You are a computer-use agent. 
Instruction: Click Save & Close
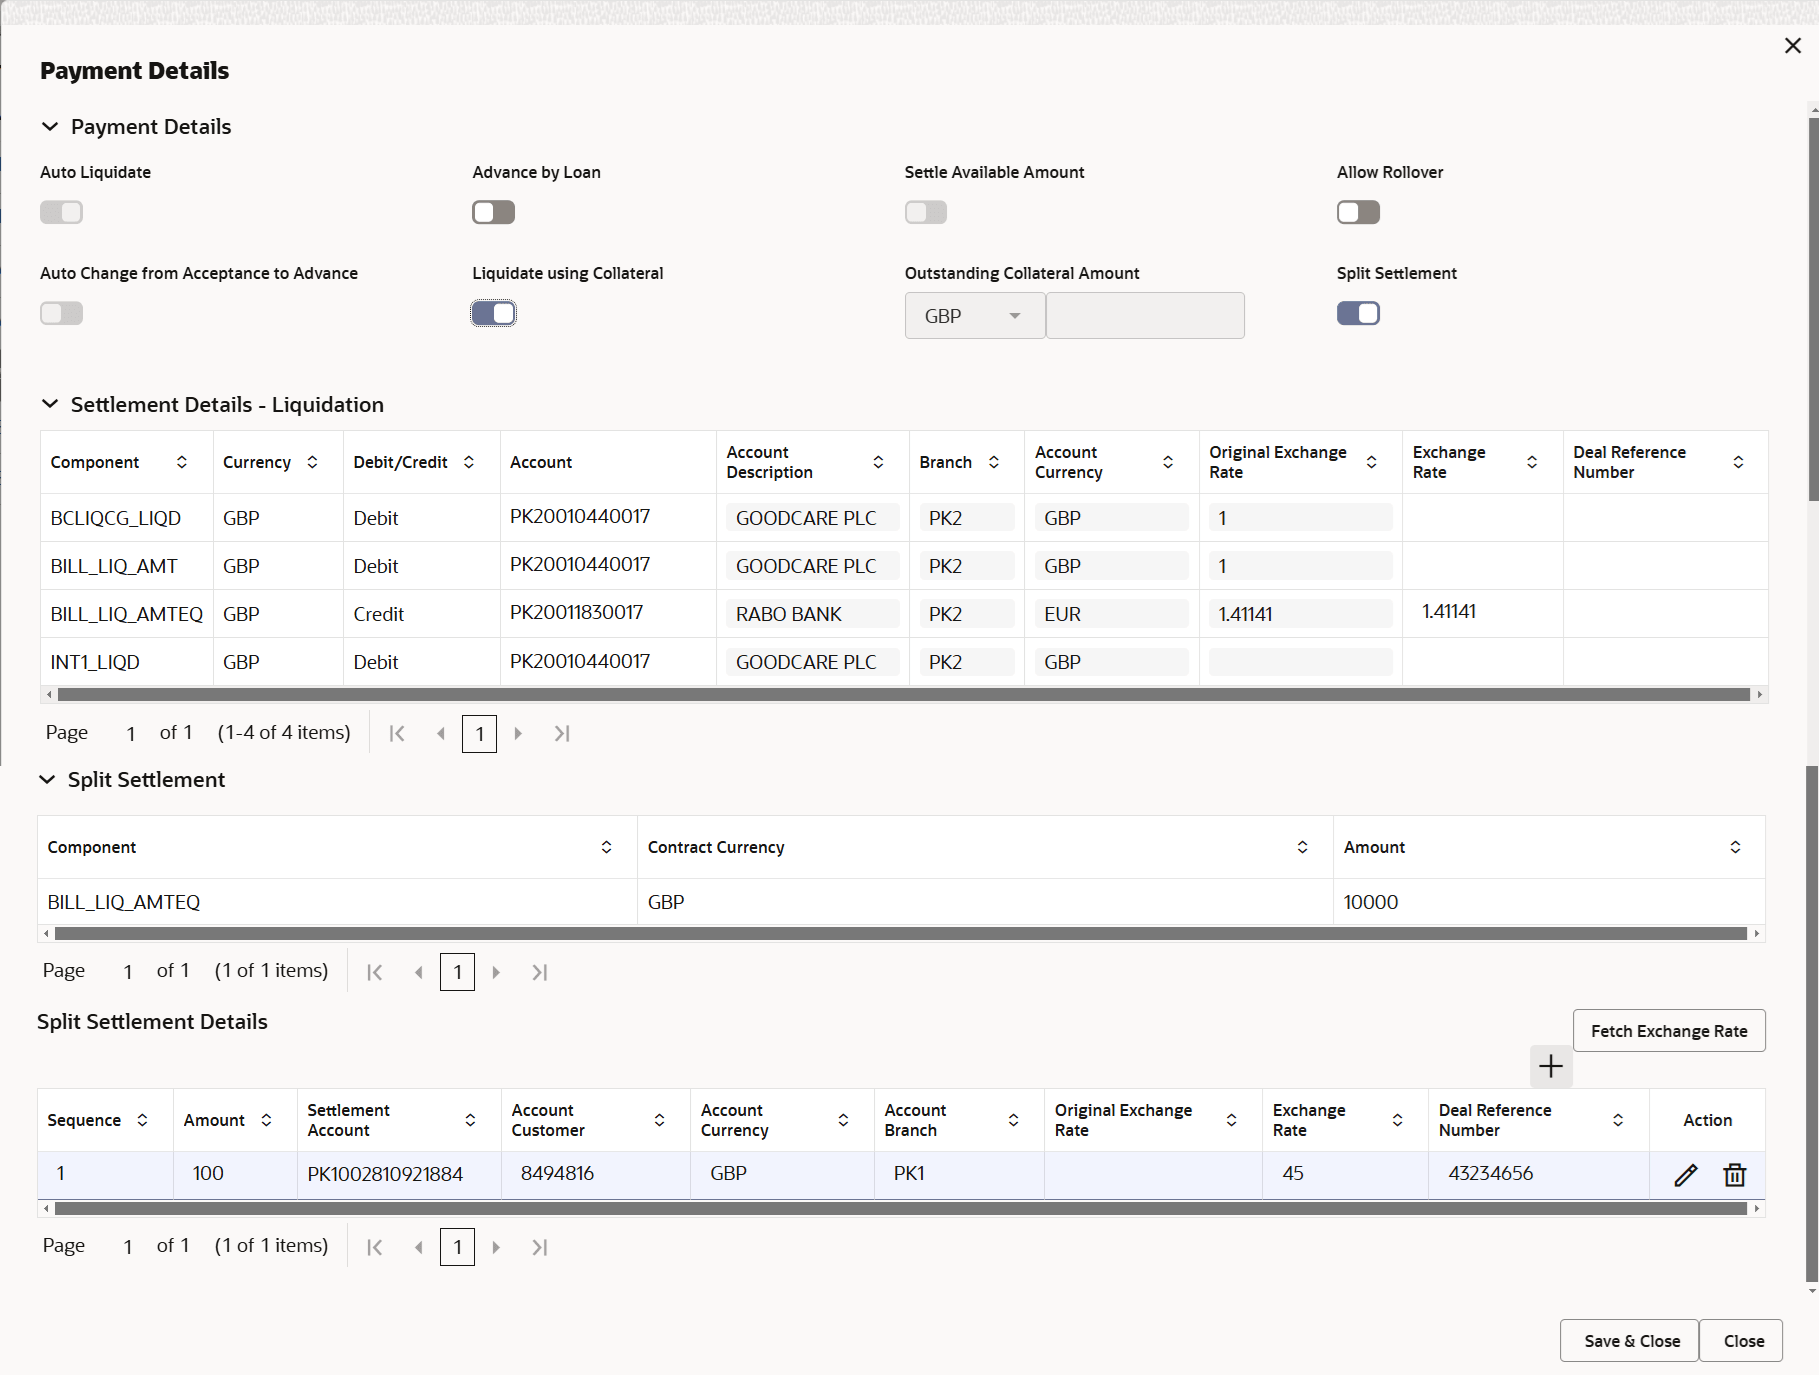tap(1628, 1340)
